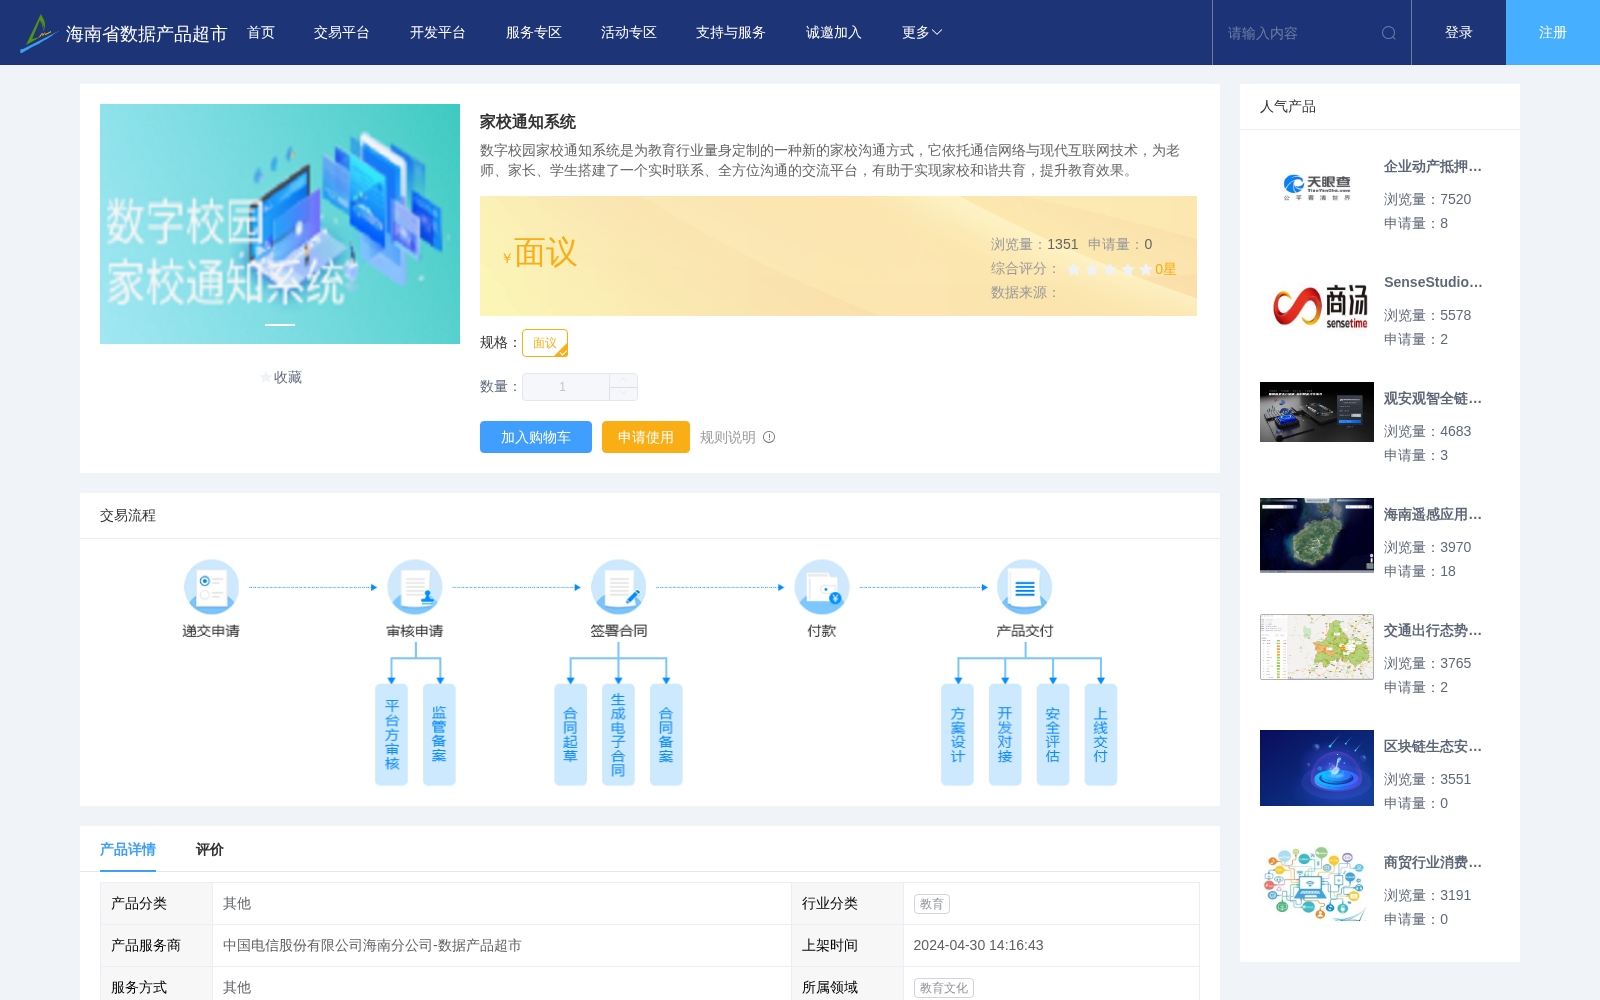
Task: Click the 收藏 label
Action: (x=288, y=377)
